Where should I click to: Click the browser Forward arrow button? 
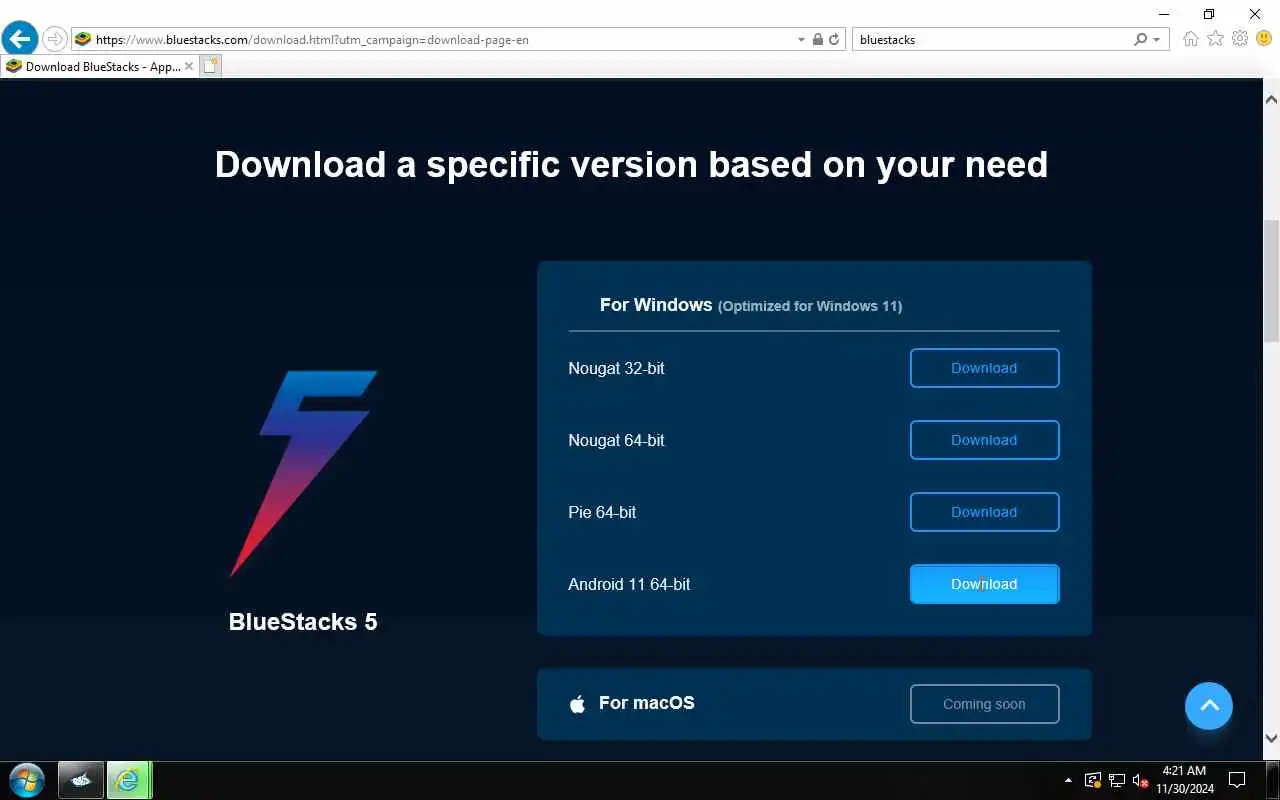(x=55, y=40)
